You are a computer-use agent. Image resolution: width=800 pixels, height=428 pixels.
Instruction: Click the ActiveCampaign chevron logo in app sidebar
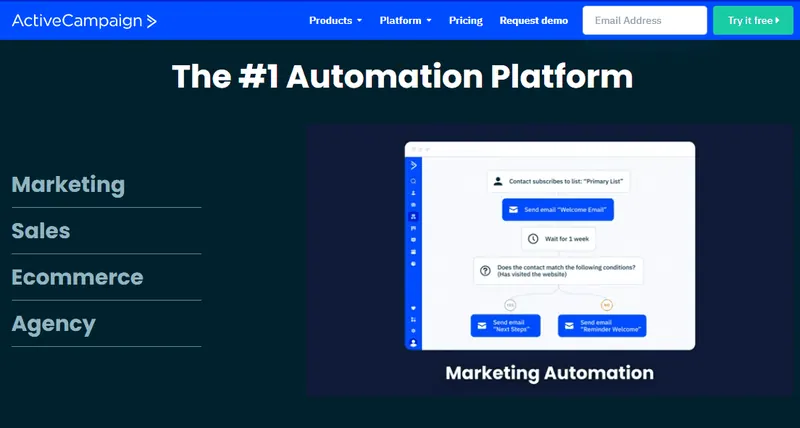[x=413, y=165]
